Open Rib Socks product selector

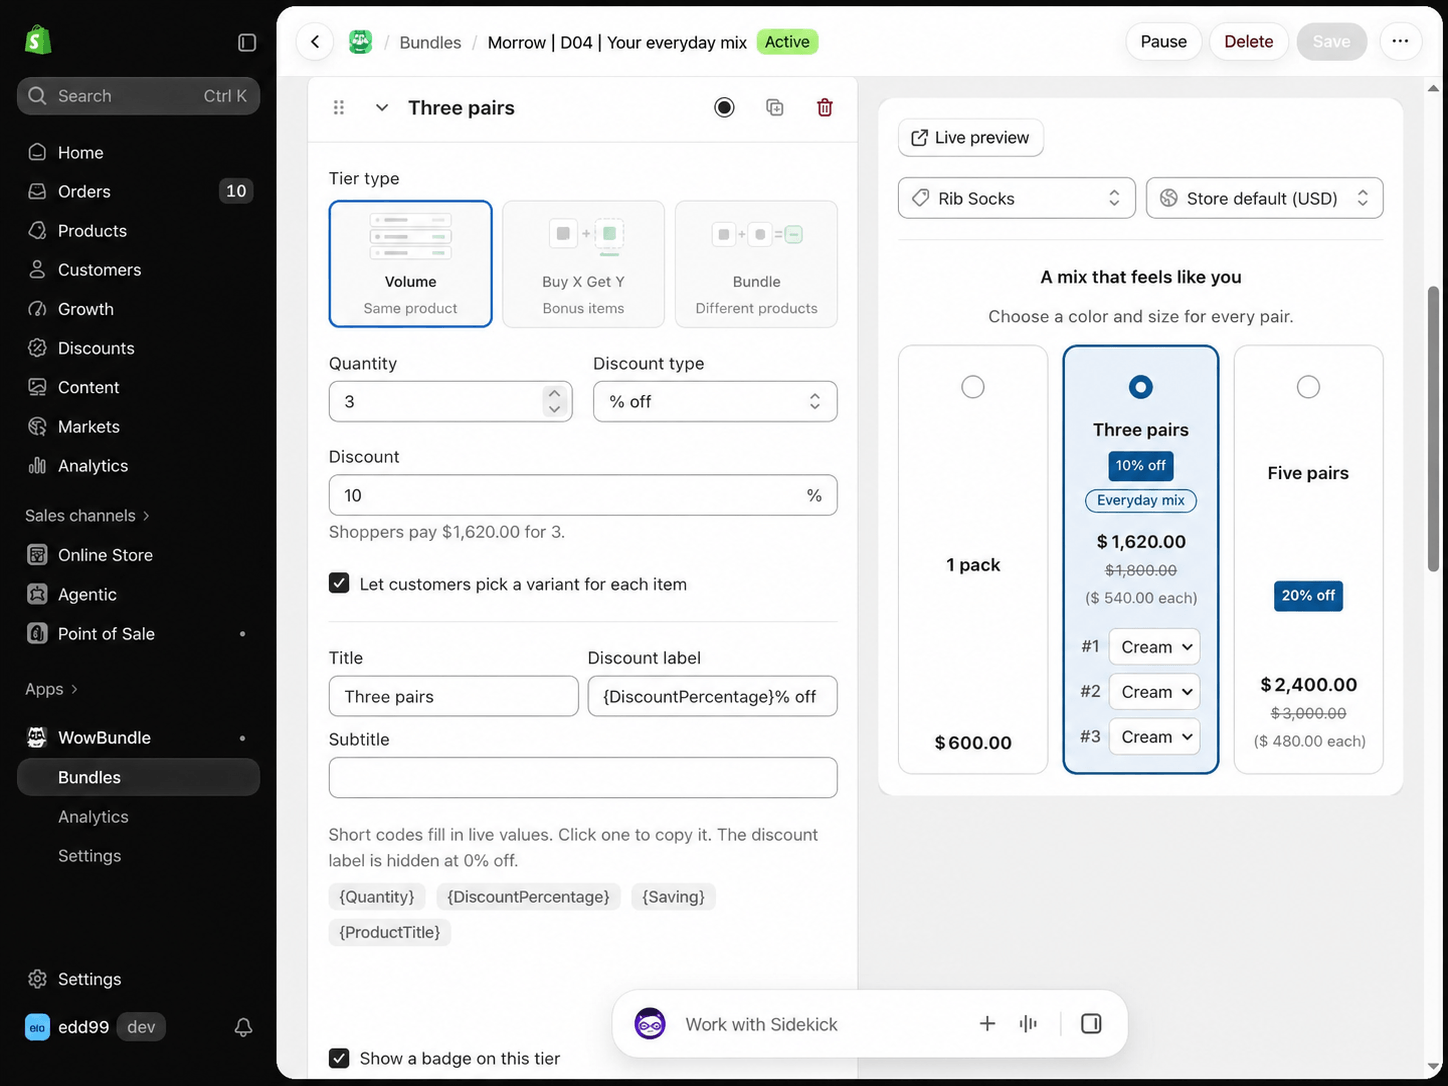click(1017, 198)
